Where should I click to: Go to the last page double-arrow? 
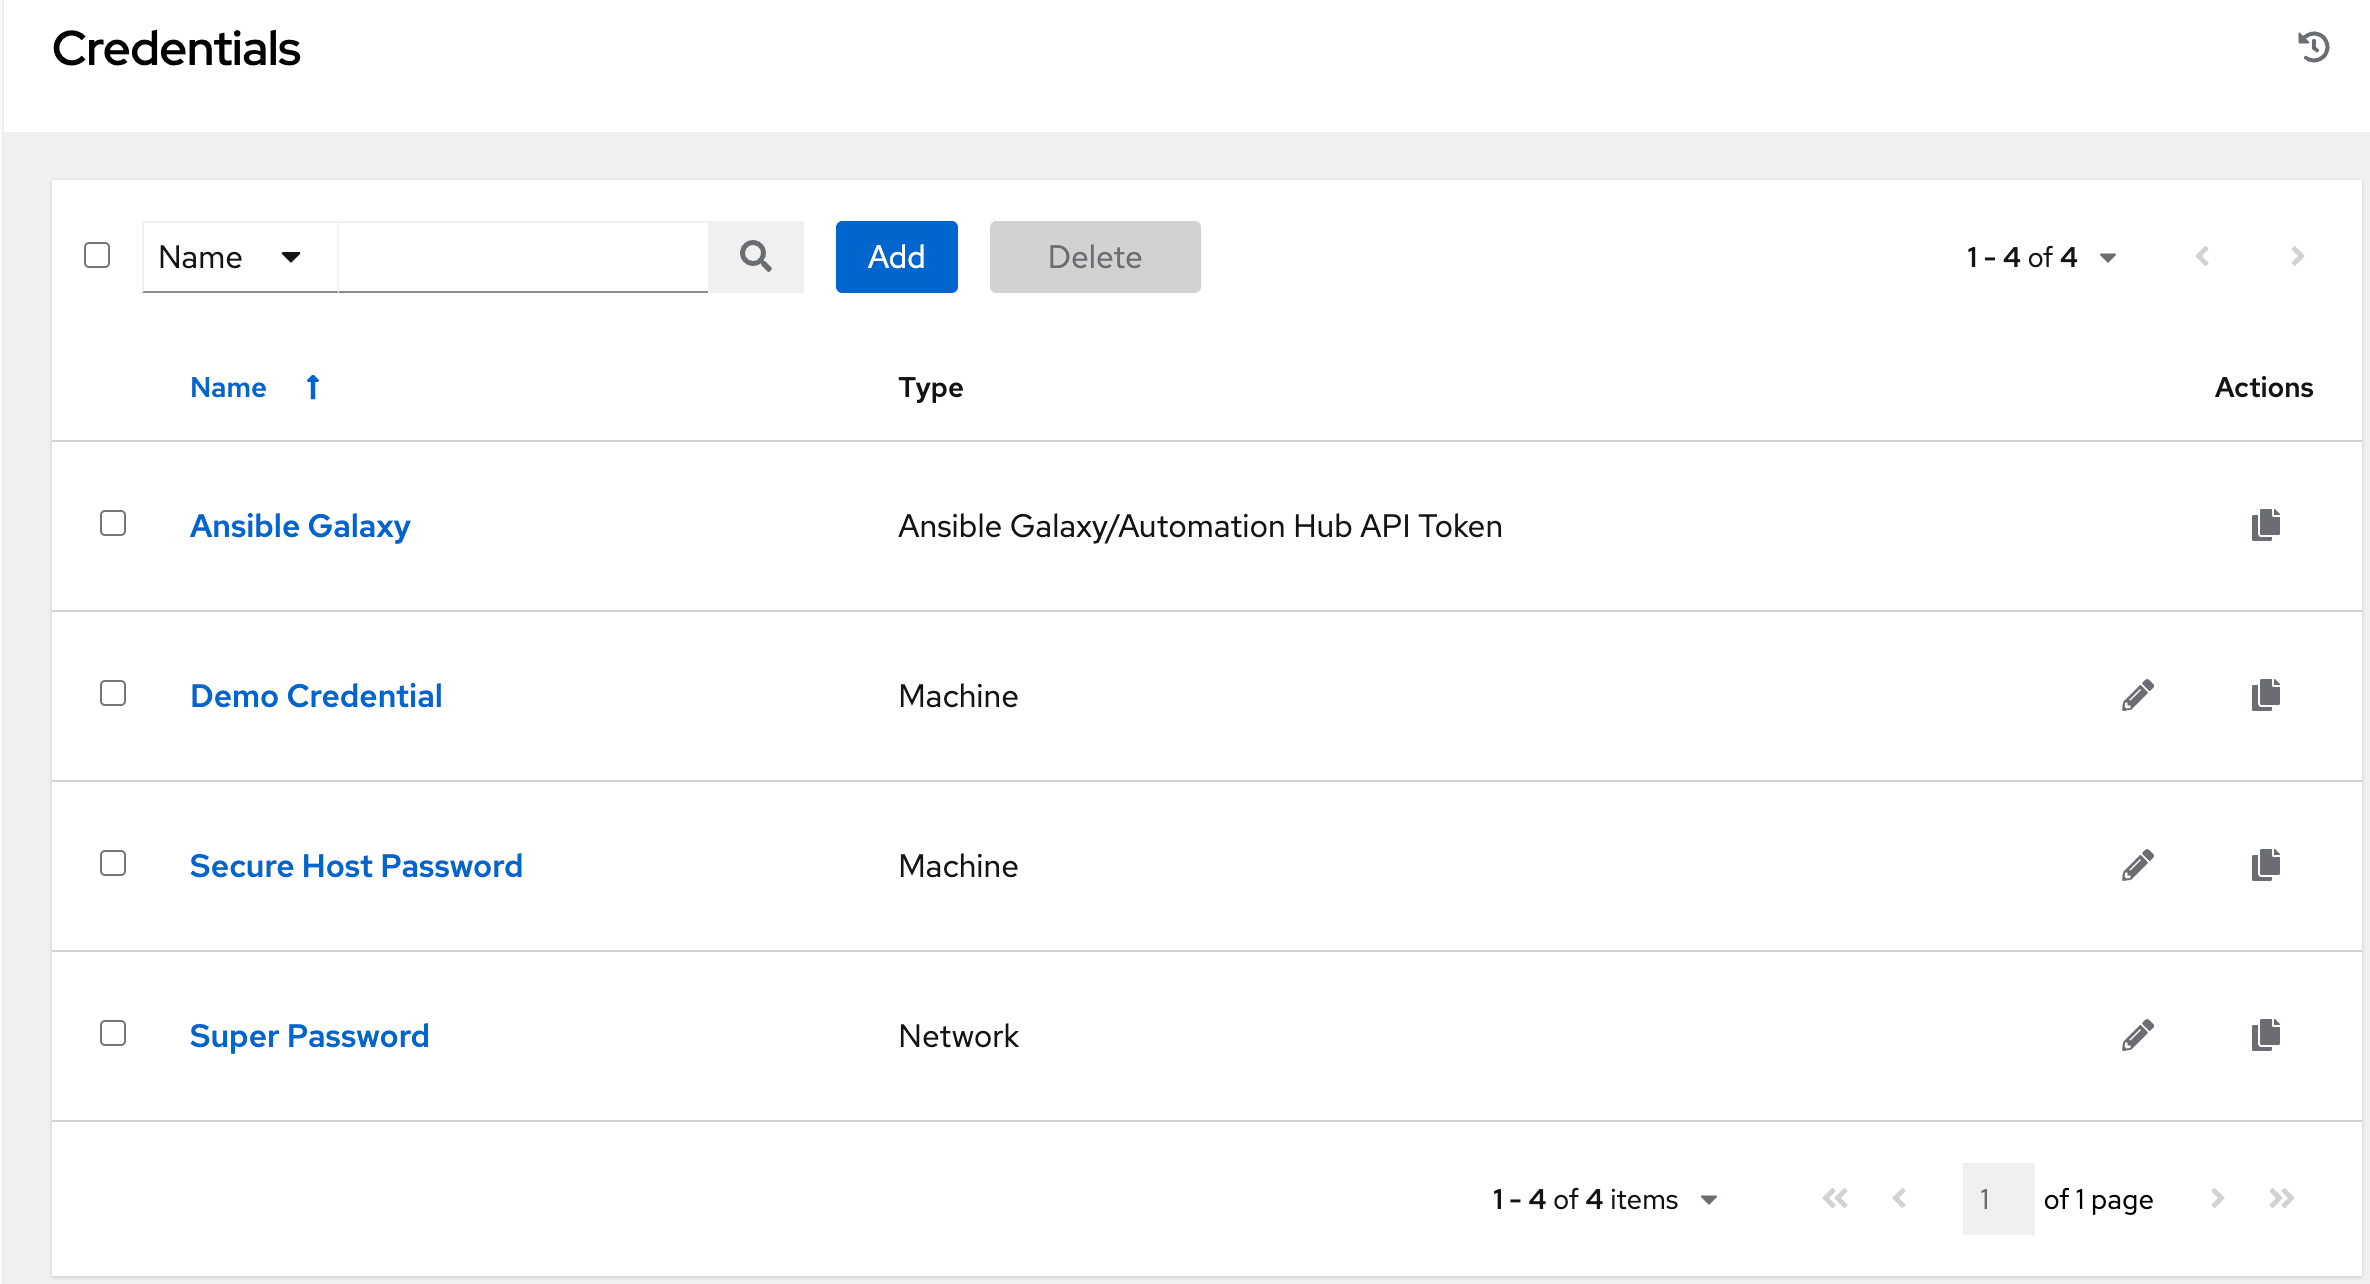[x=2281, y=1198]
